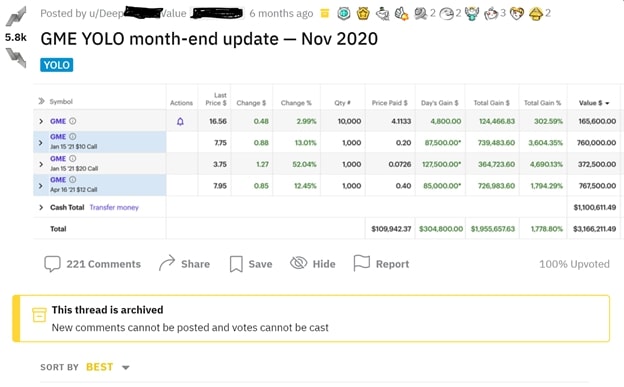Expand the Cash Total row
This screenshot has height=387, width=624.
41,207
